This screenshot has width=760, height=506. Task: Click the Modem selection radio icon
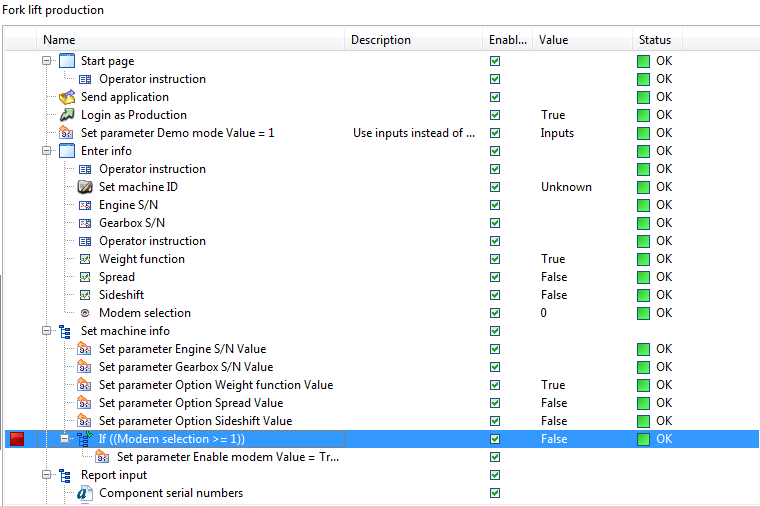[85, 313]
